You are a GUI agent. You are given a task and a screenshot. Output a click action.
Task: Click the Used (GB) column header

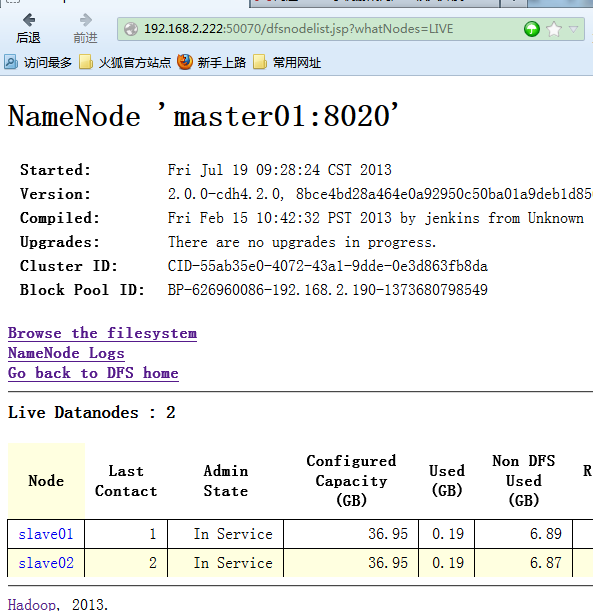[x=447, y=481]
